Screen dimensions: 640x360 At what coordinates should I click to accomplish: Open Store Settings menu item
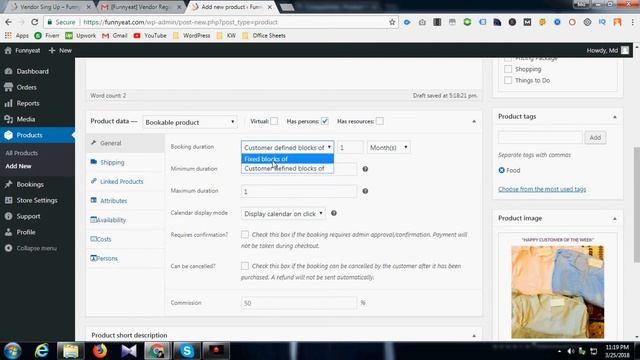point(37,200)
